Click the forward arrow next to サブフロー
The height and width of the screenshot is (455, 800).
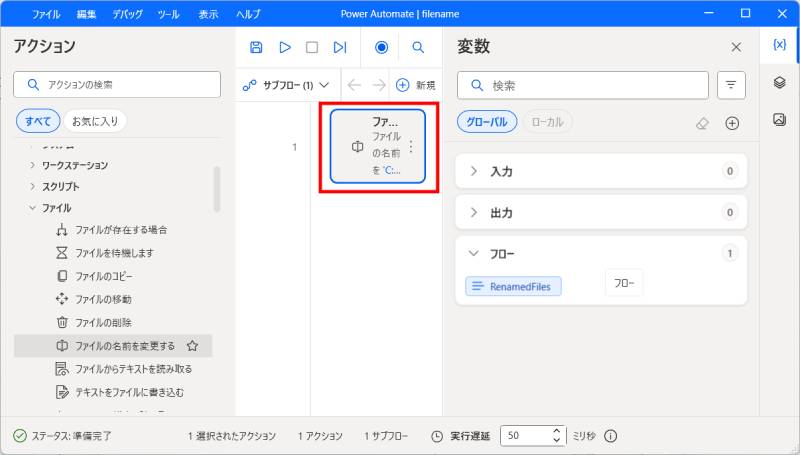379,85
